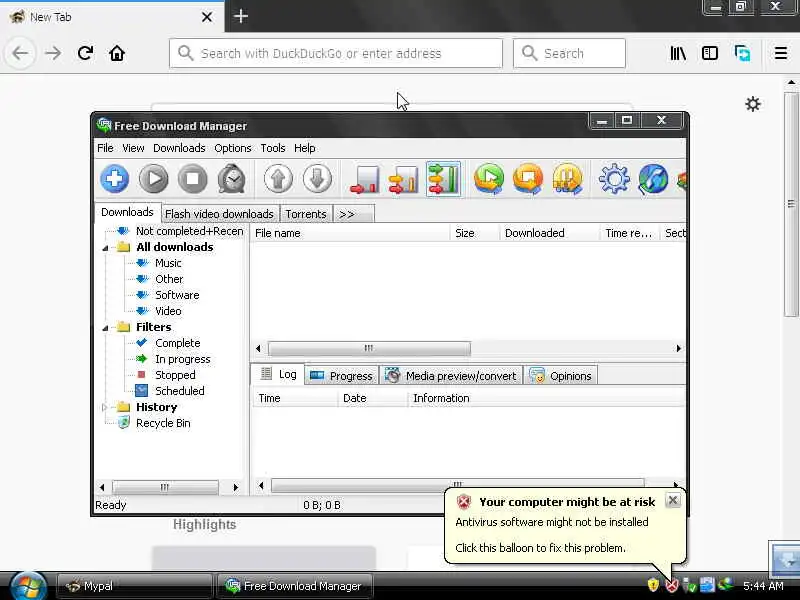
Task: Move download up with the up arrow icon
Action: [x=278, y=179]
